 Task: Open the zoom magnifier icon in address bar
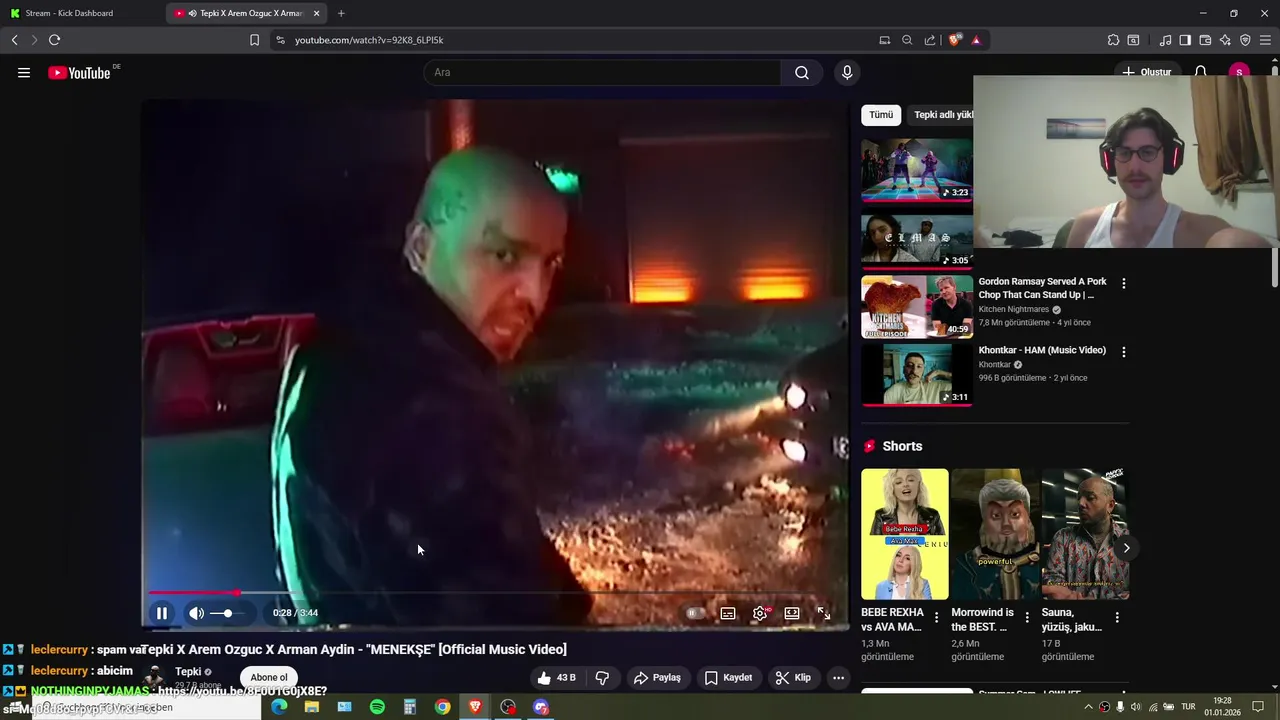[907, 40]
